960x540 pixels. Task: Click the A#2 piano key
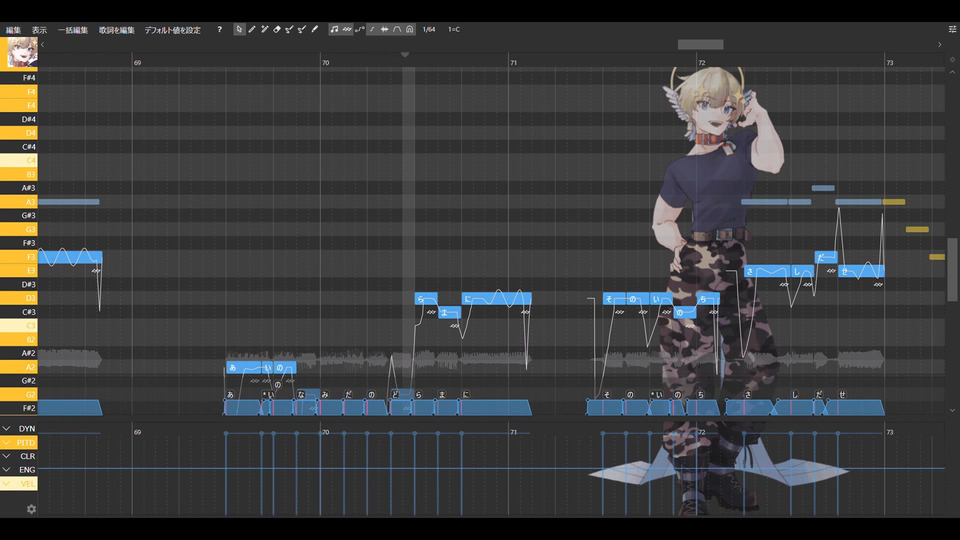pyautogui.click(x=19, y=353)
